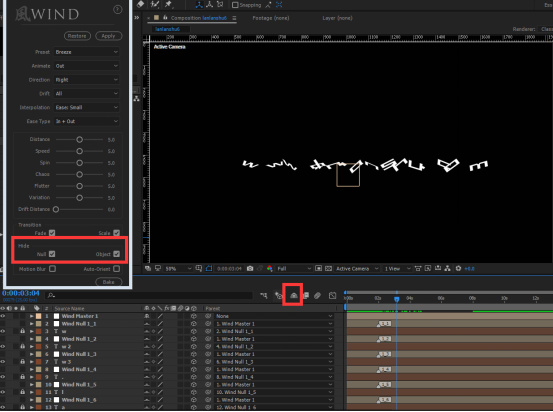Image resolution: width=553 pixels, height=412 pixels.
Task: Click the Bake button in Wind panel
Action: click(x=109, y=282)
